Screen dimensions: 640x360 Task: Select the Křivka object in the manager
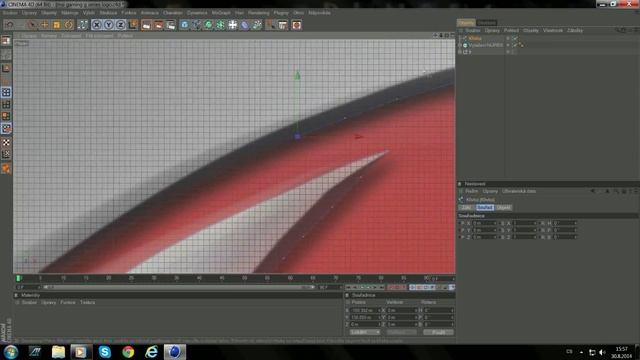[475, 38]
